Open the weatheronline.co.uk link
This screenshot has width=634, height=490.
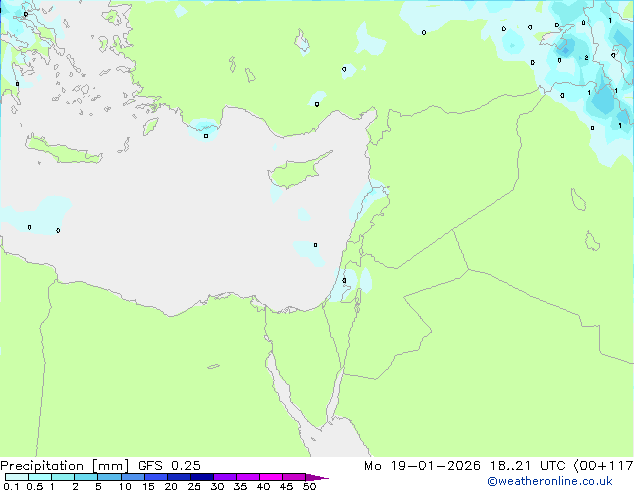(549, 481)
